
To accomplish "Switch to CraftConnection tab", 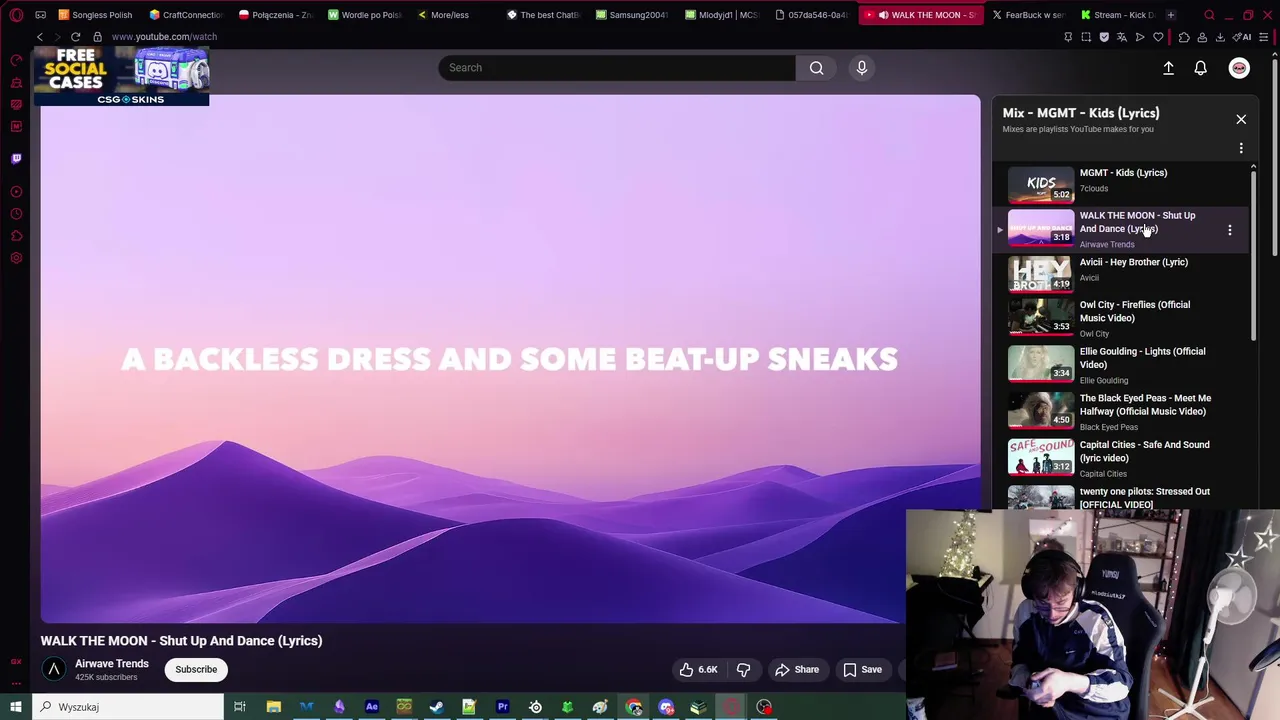I will [186, 15].
